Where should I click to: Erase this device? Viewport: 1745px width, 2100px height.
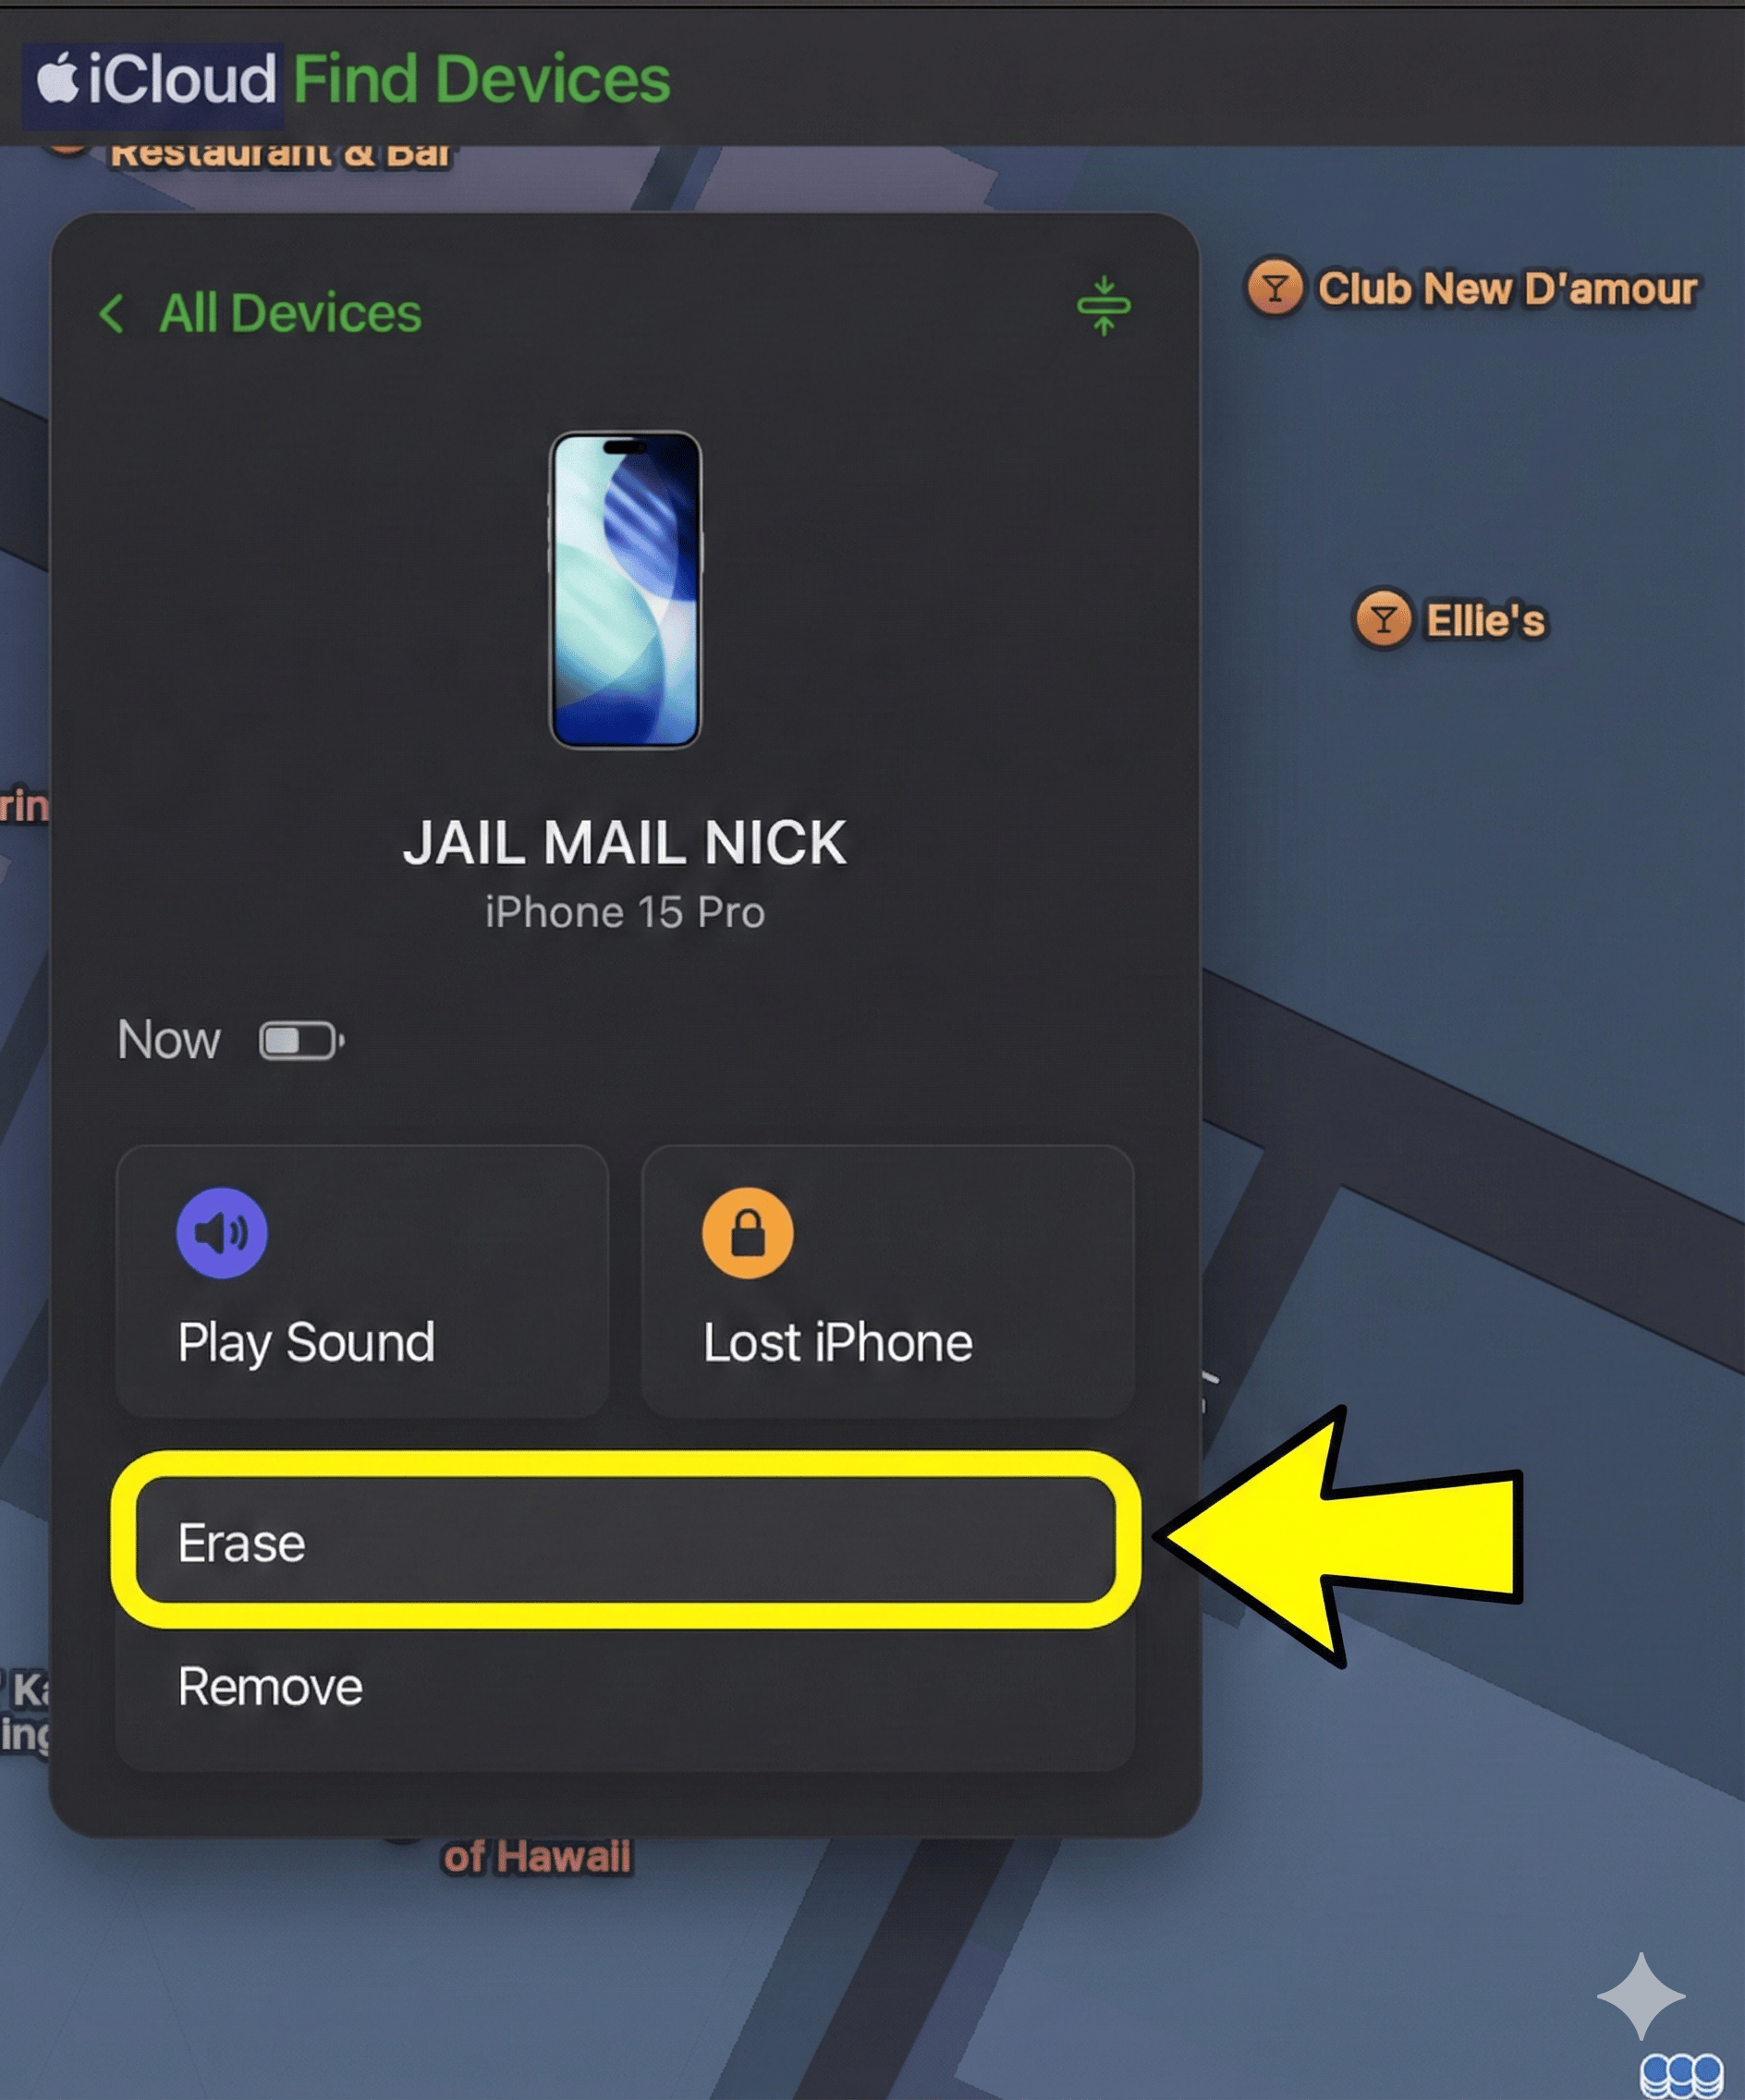click(x=626, y=1542)
